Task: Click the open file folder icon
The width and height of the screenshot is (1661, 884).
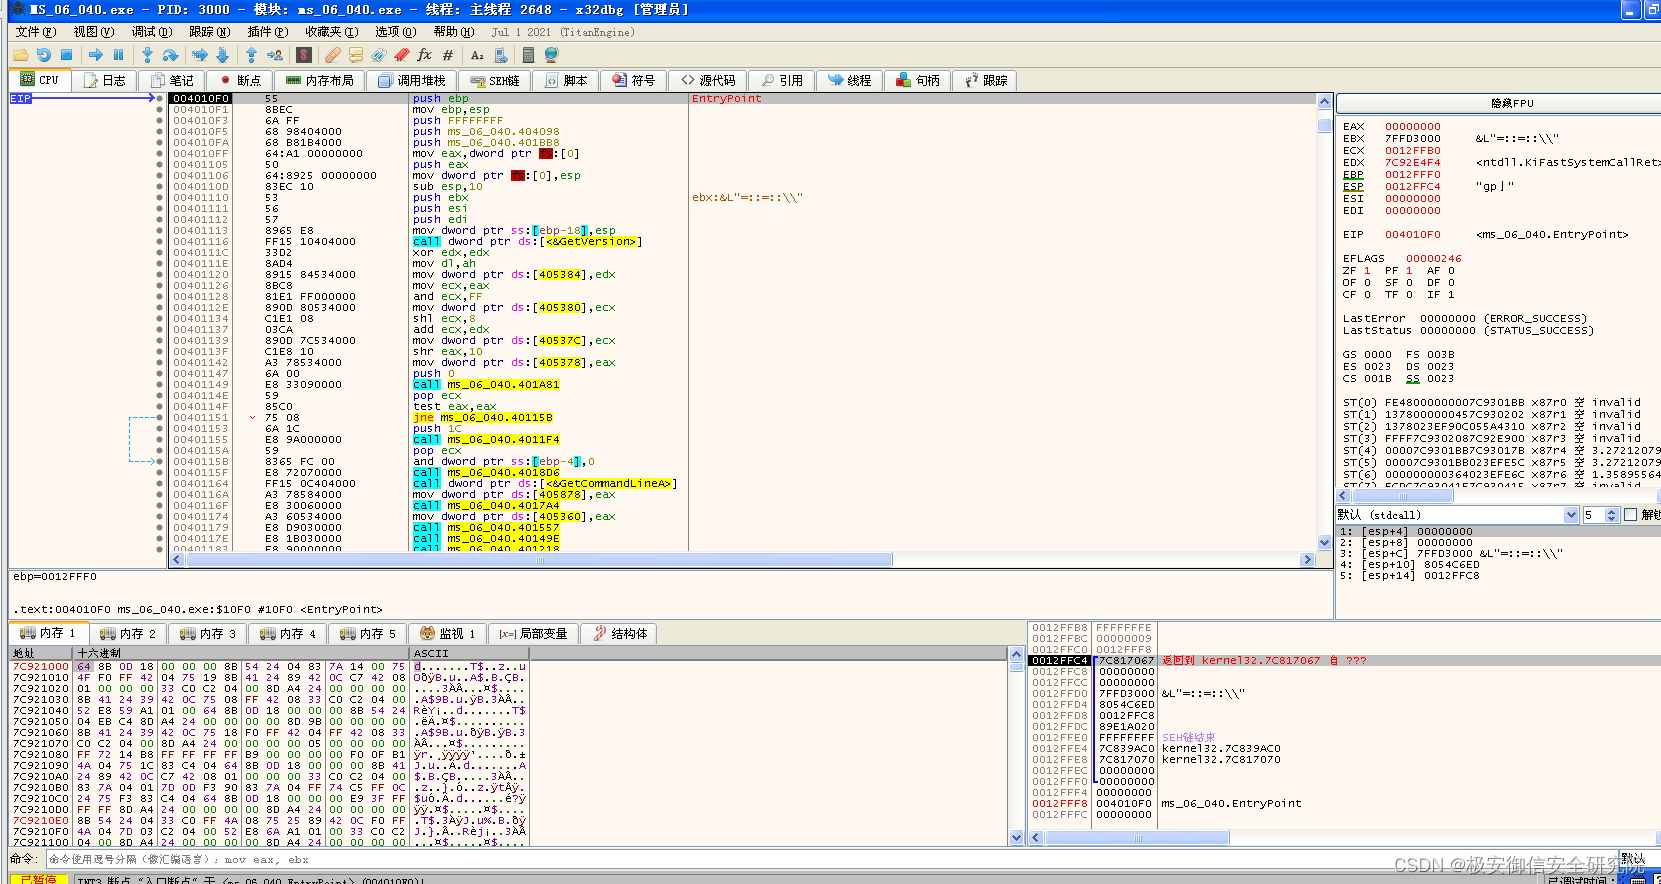Action: [22, 55]
